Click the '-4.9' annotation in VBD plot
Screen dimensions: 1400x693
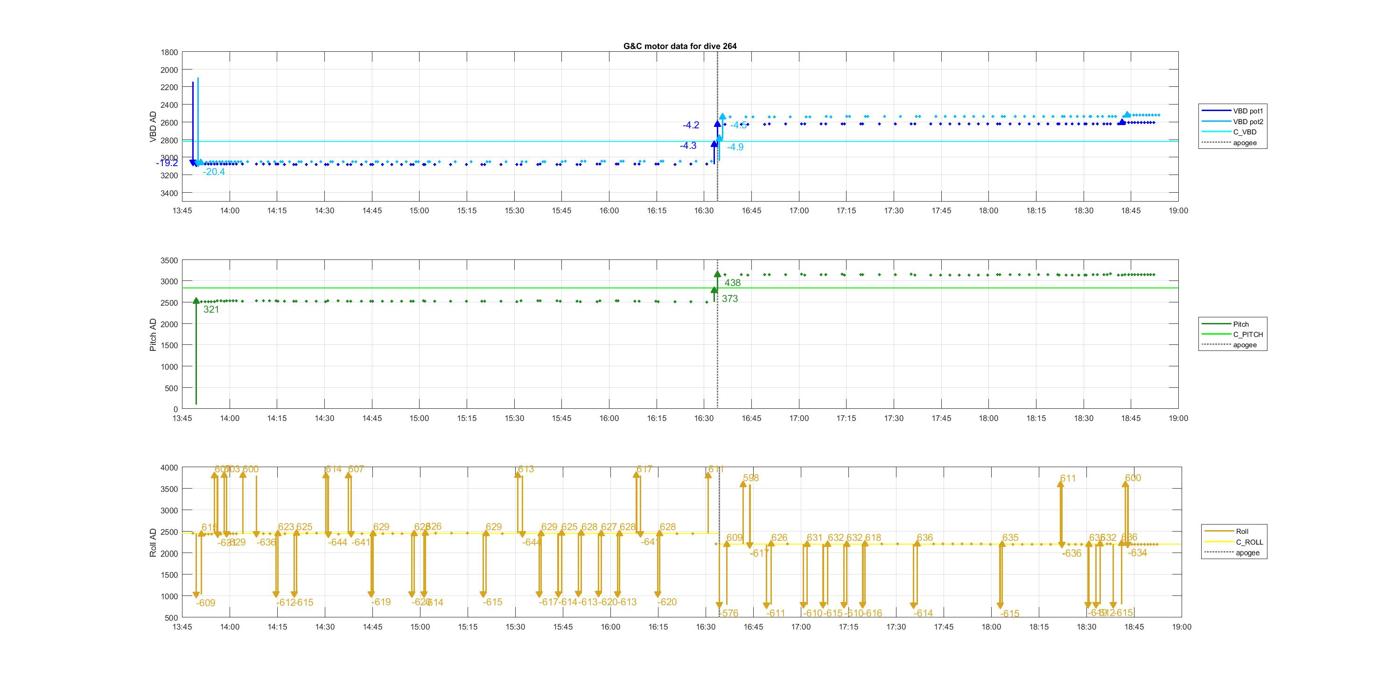pyautogui.click(x=735, y=147)
